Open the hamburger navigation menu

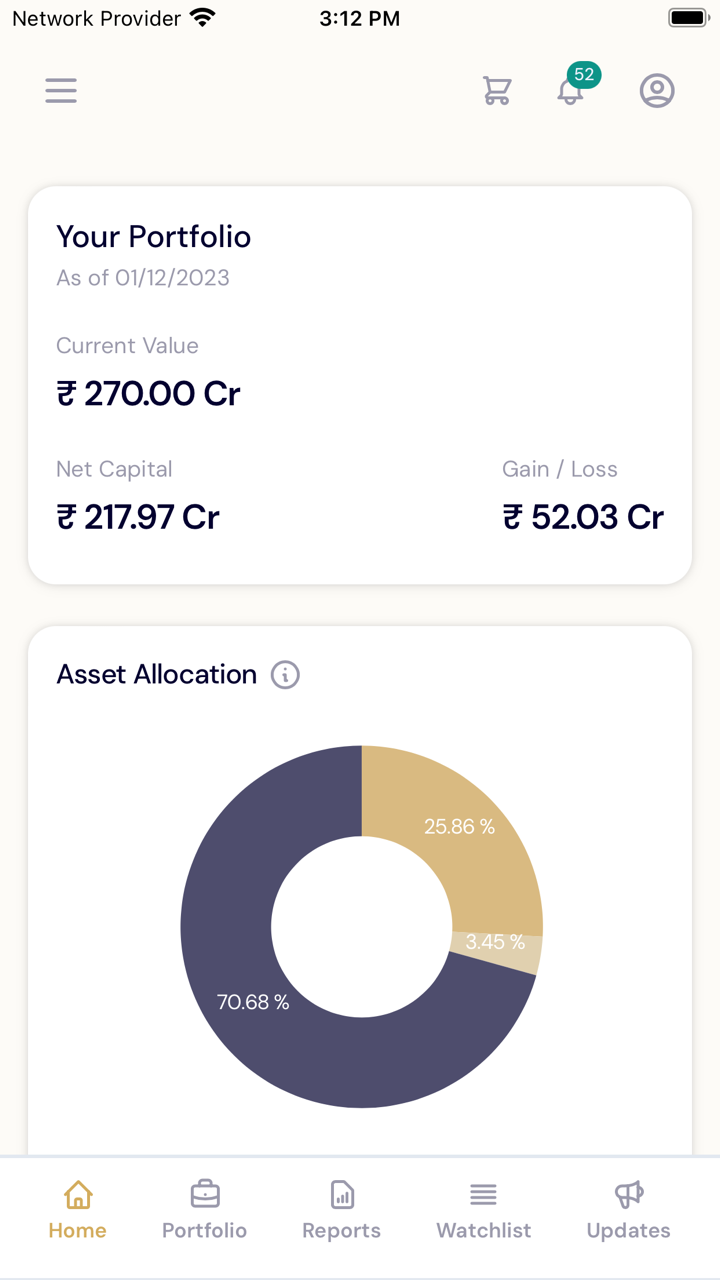[x=61, y=91]
